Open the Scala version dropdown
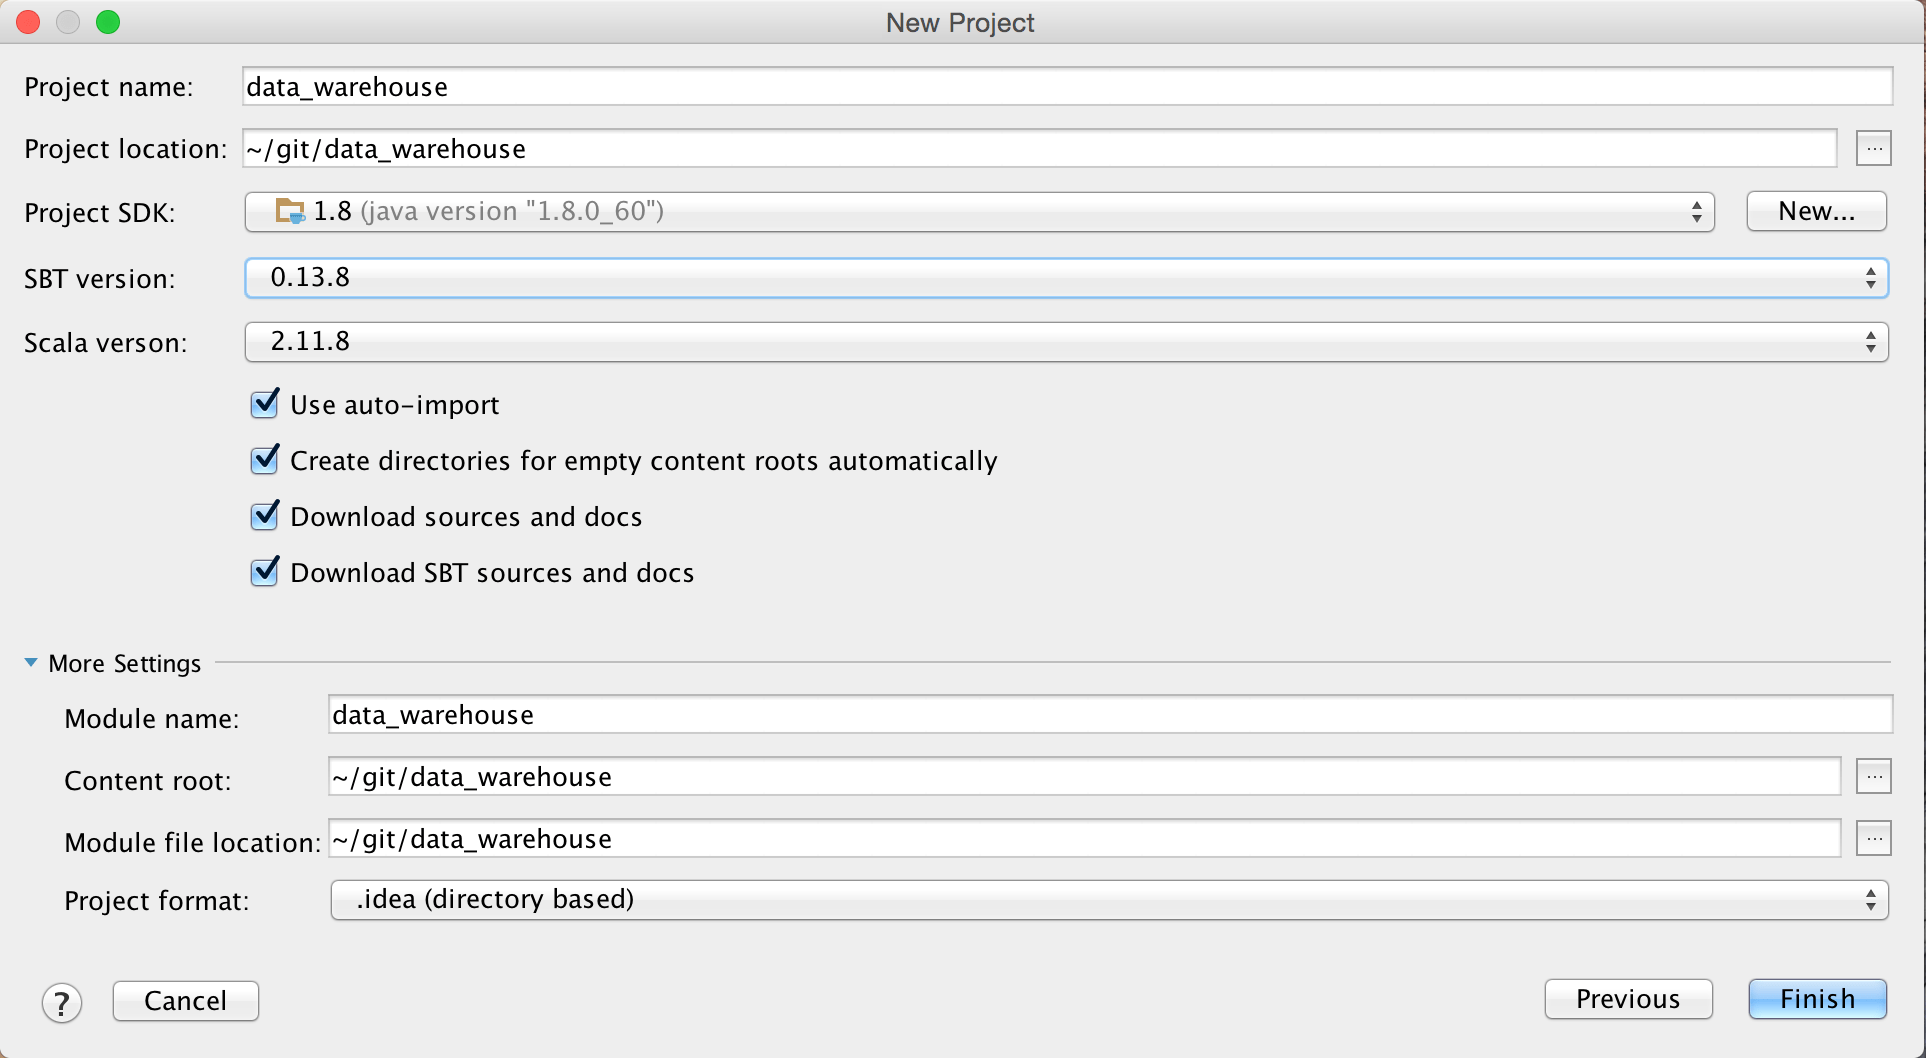This screenshot has height=1058, width=1926. coord(1066,342)
